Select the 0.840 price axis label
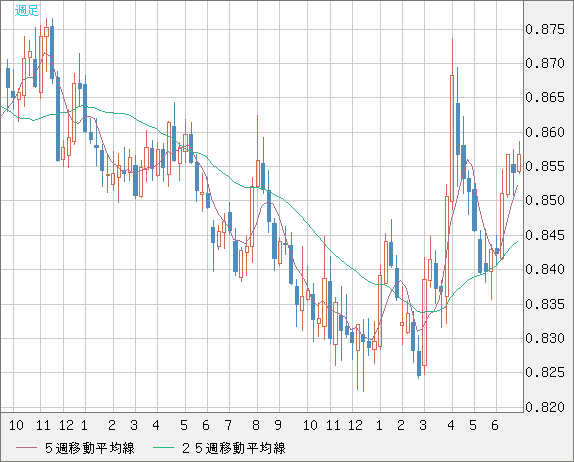Viewport: 574px width, 462px height. 545,269
